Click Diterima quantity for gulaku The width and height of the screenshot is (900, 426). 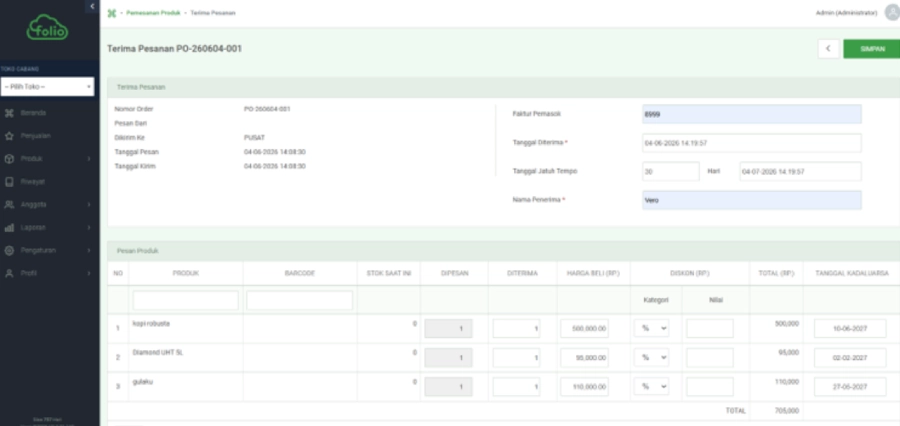coord(516,386)
